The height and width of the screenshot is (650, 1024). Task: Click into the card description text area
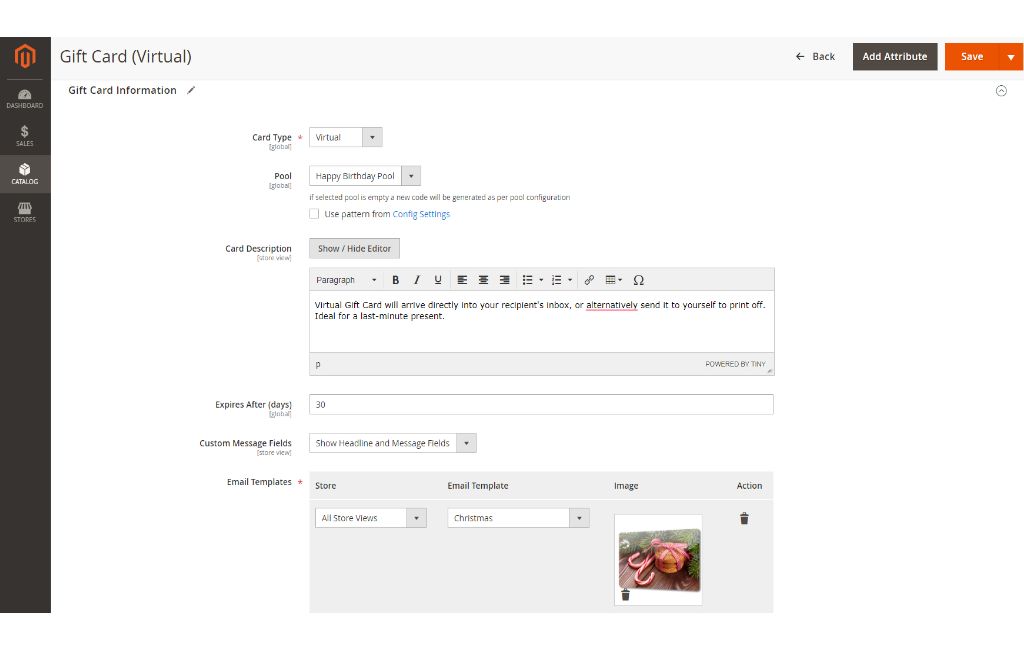tap(541, 321)
